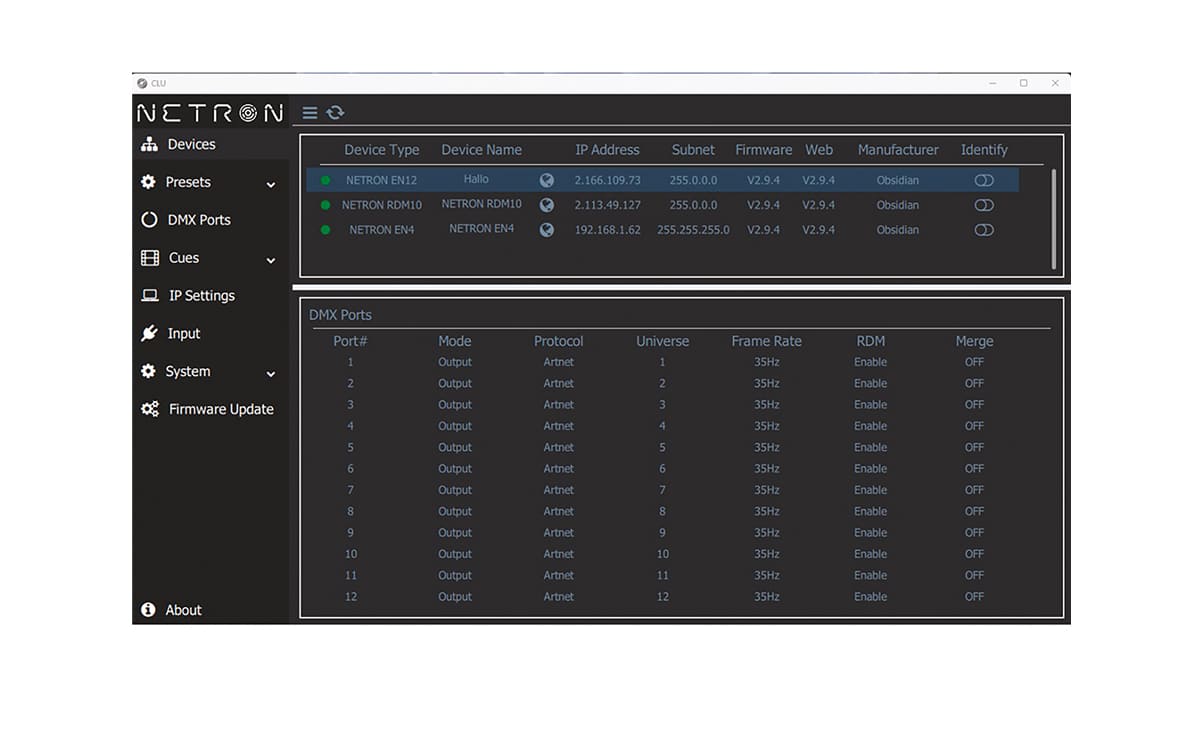Open the Firmware Update menu item
This screenshot has height=750, width=1200.
coord(221,409)
